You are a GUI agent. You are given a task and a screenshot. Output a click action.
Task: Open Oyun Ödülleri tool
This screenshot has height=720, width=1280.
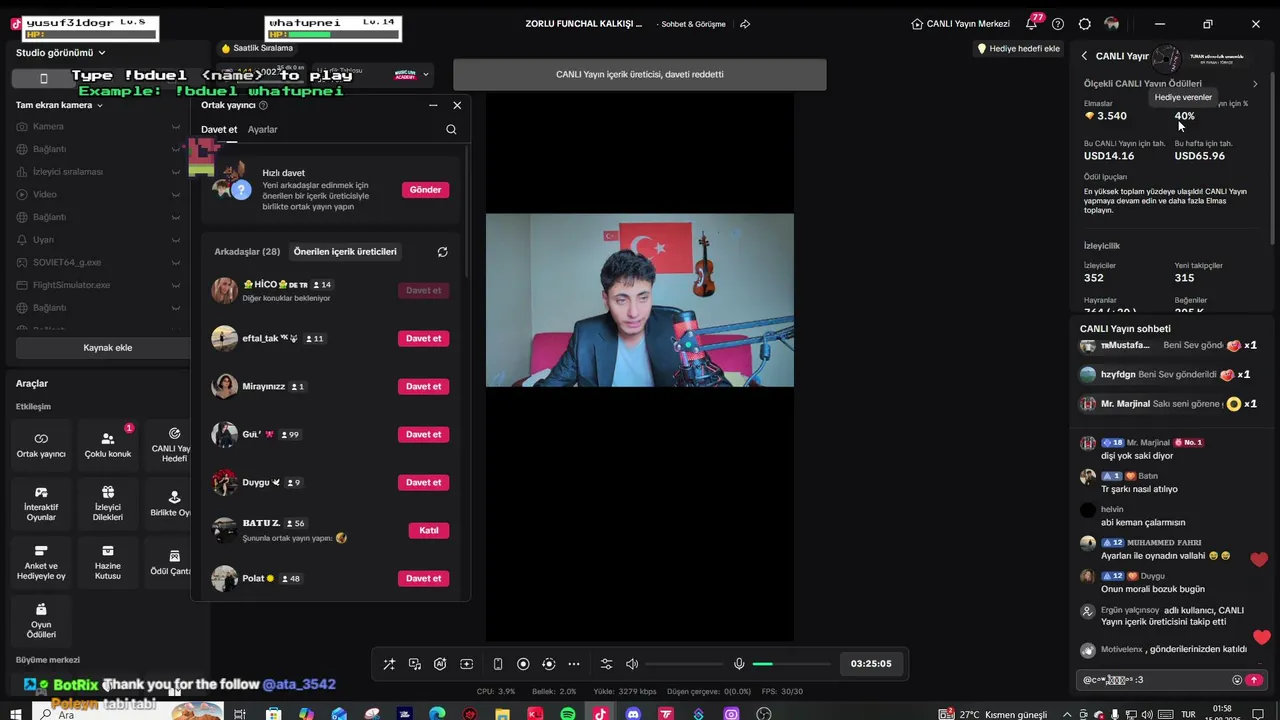pyautogui.click(x=41, y=621)
